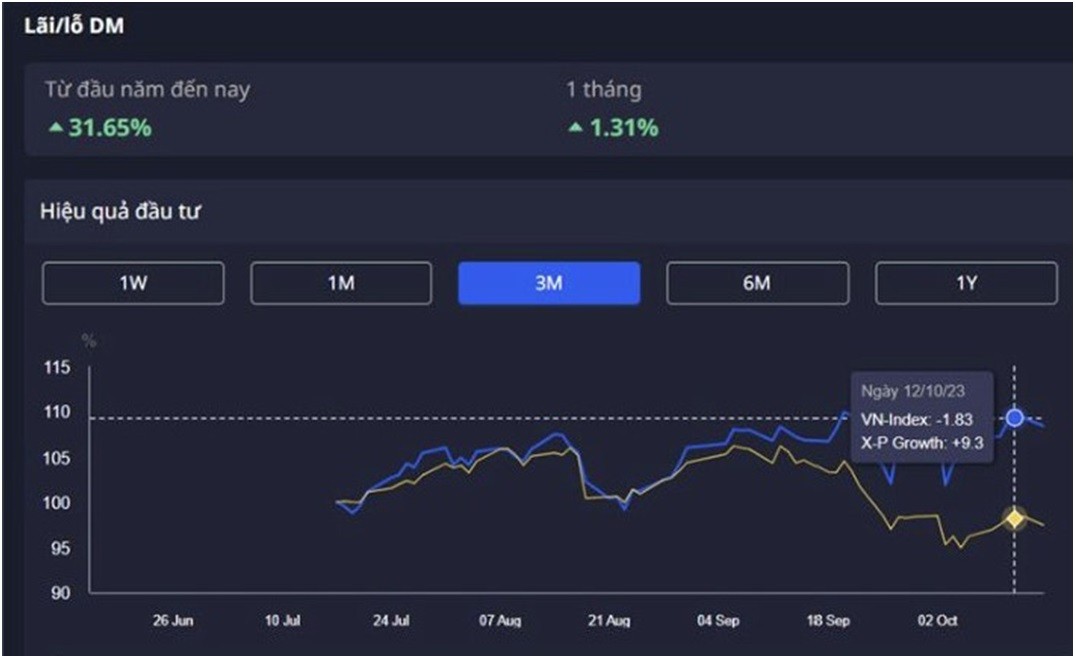Click the 110 label on the y-axis
Viewport: 1076px width, 656px height.
tap(56, 412)
